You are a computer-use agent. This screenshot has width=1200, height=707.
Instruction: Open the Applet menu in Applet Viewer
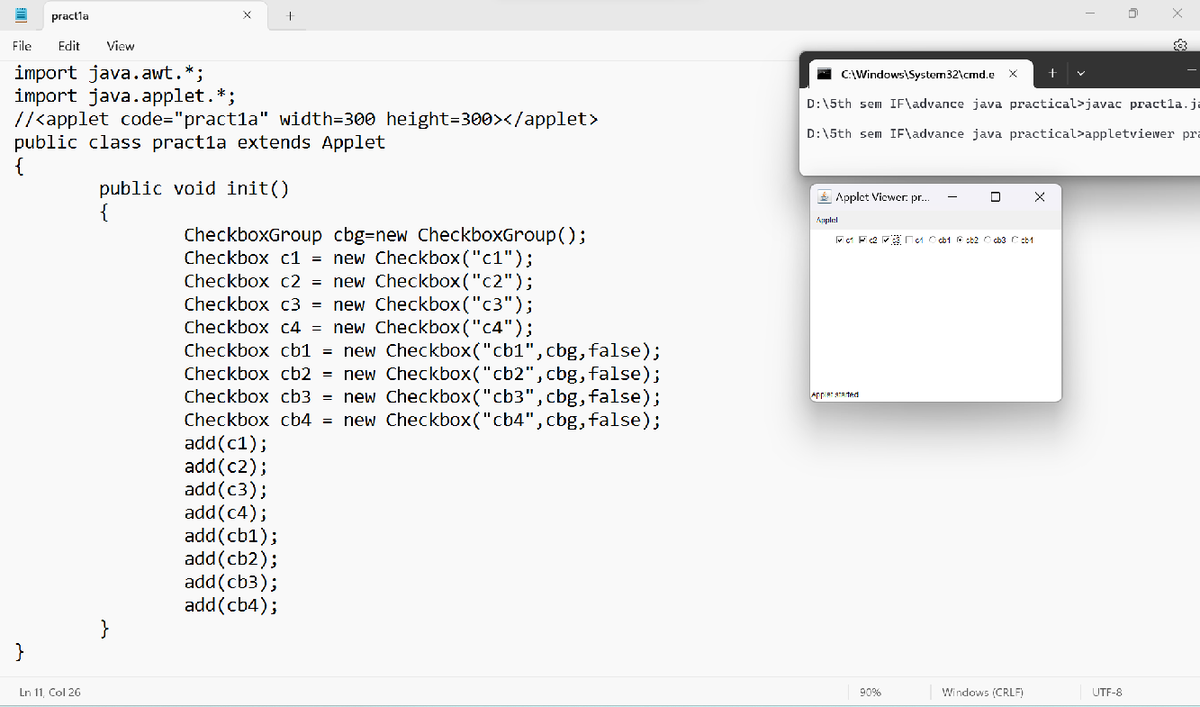827,219
